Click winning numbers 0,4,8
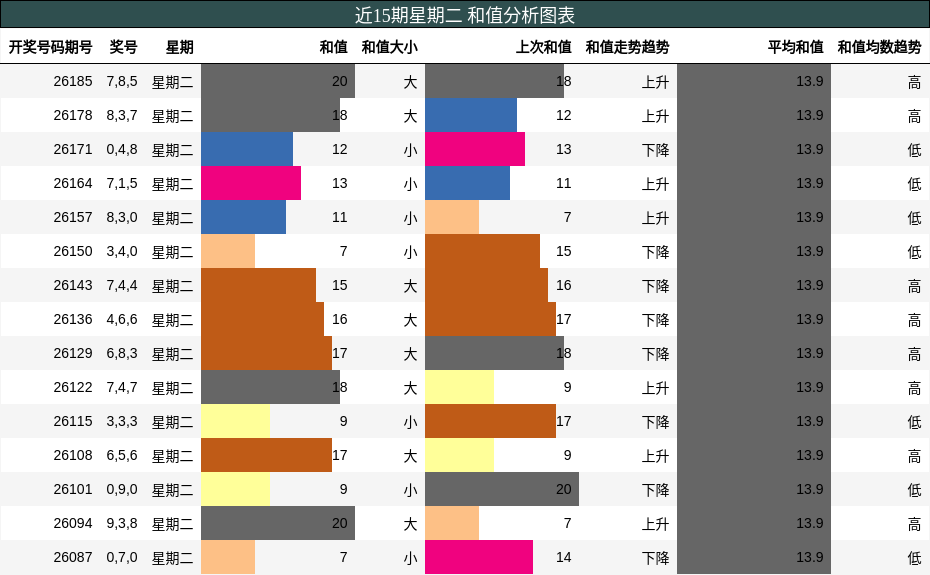This screenshot has height=575, width=930. (x=122, y=150)
